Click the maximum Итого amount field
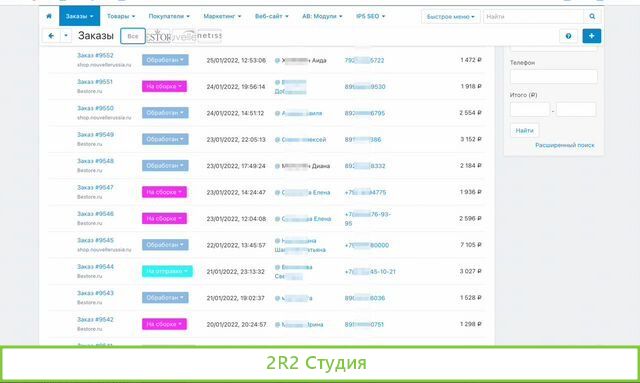640x383 pixels. [576, 109]
